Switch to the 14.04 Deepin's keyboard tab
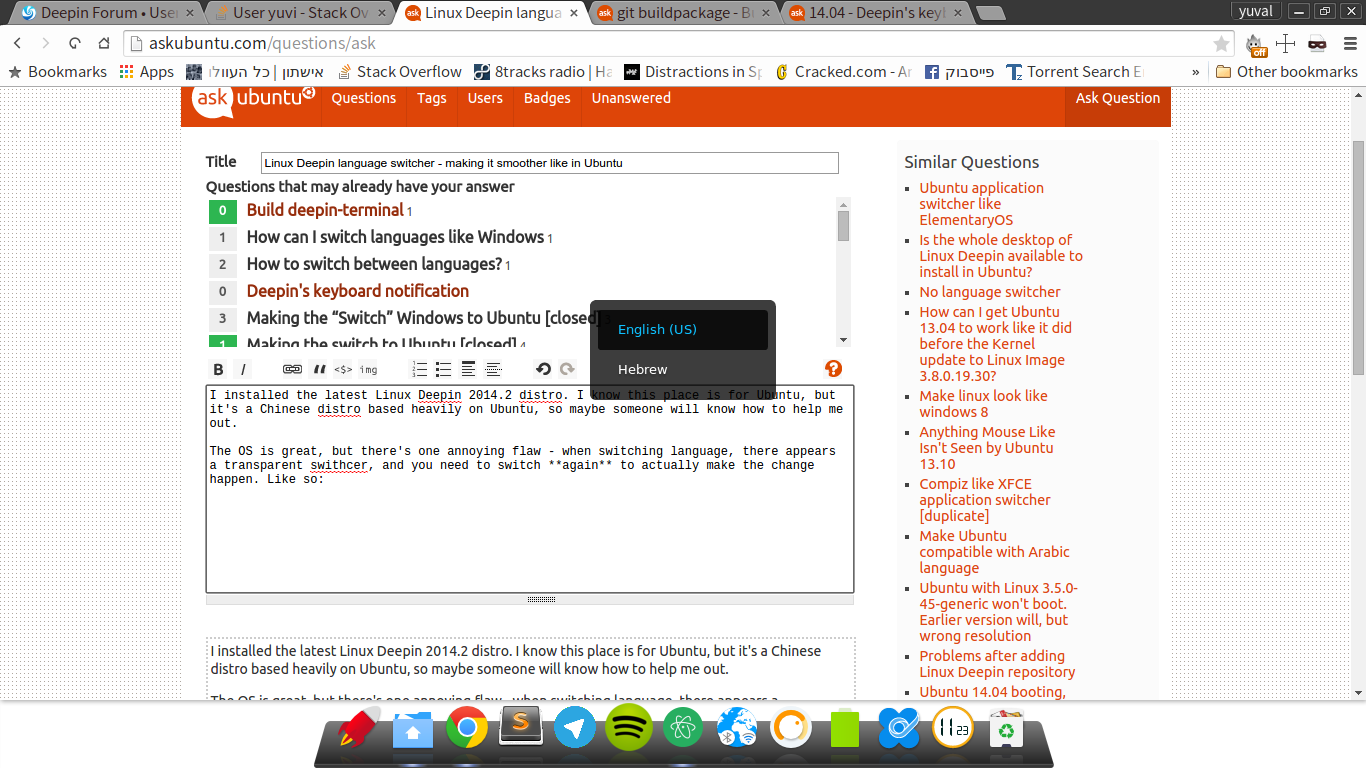Image resolution: width=1366 pixels, height=768 pixels. [x=877, y=13]
